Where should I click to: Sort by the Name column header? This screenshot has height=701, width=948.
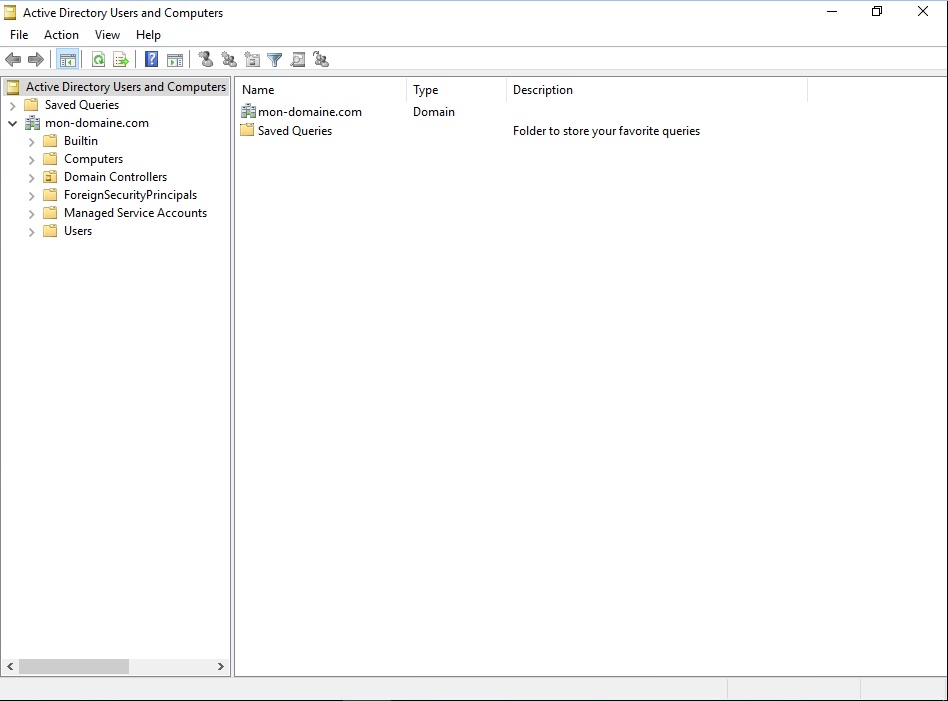click(321, 90)
